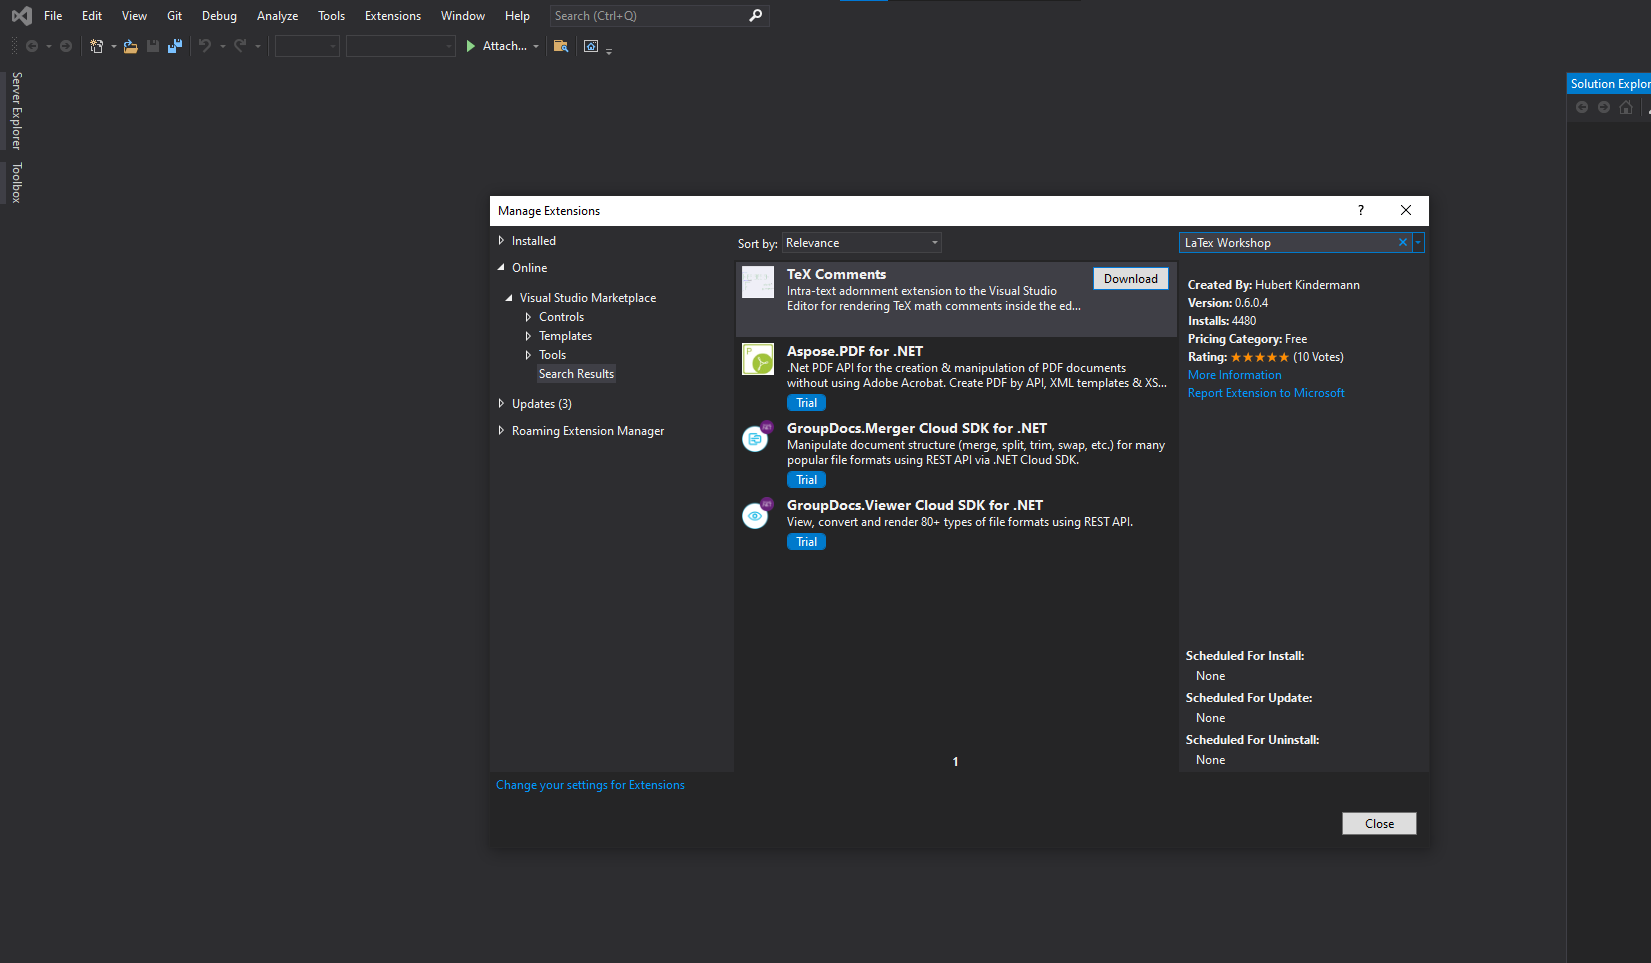Open the Toolbox side tab
This screenshot has width=1651, height=963.
(16, 182)
